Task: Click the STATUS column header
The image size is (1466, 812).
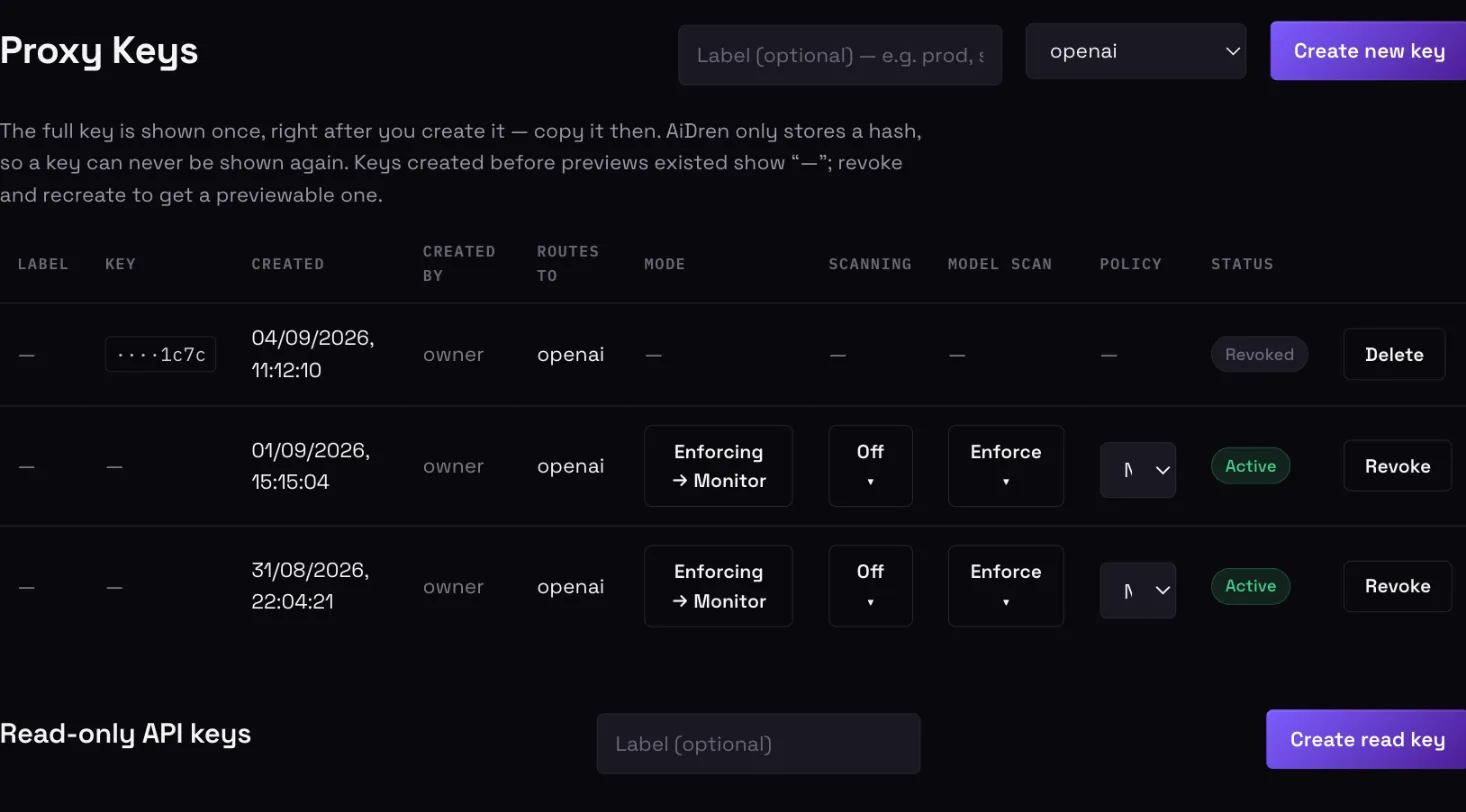Action: [1242, 264]
